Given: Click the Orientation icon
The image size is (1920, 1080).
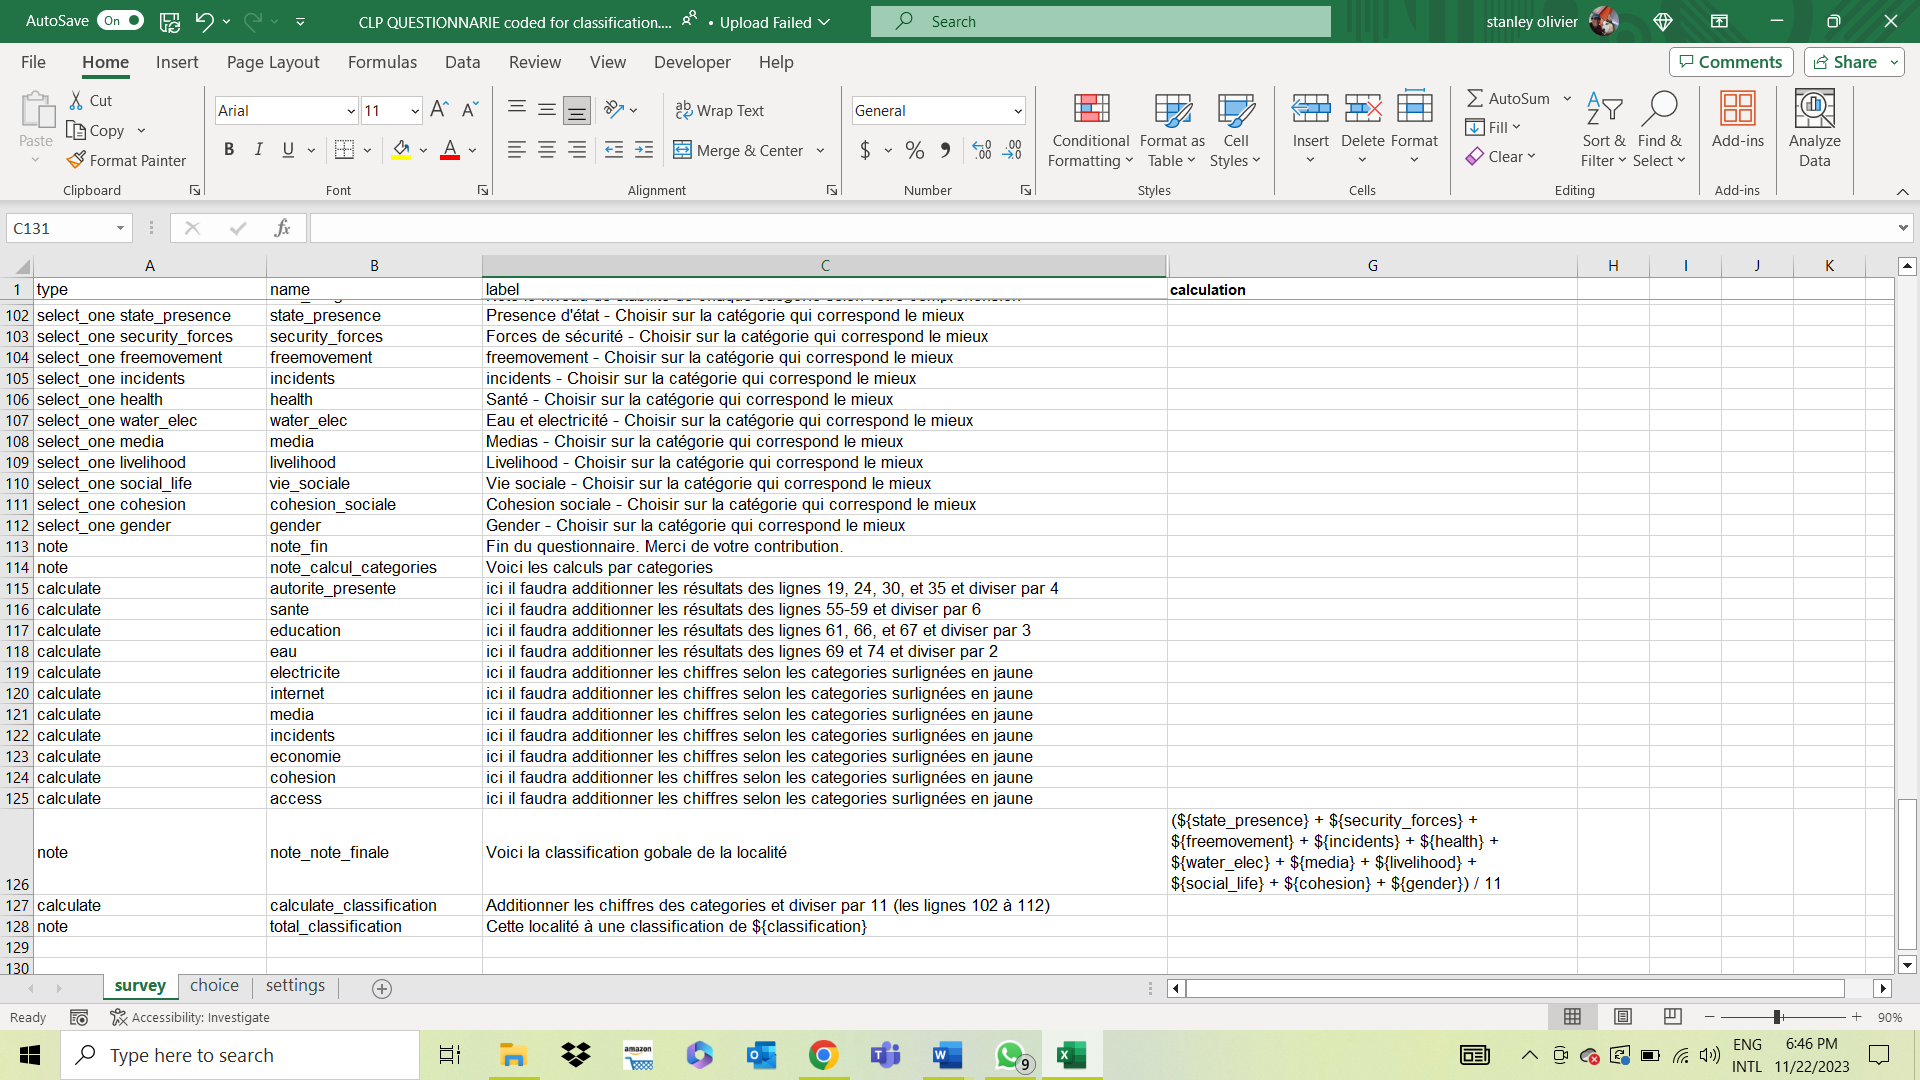Looking at the screenshot, I should 614,110.
